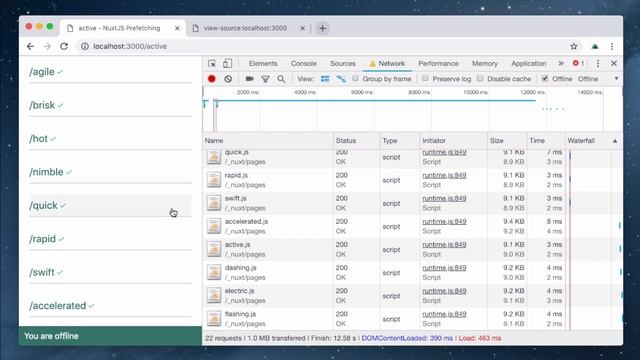The width and height of the screenshot is (640, 360).
Task: Click the browser back arrow
Action: tap(30, 47)
